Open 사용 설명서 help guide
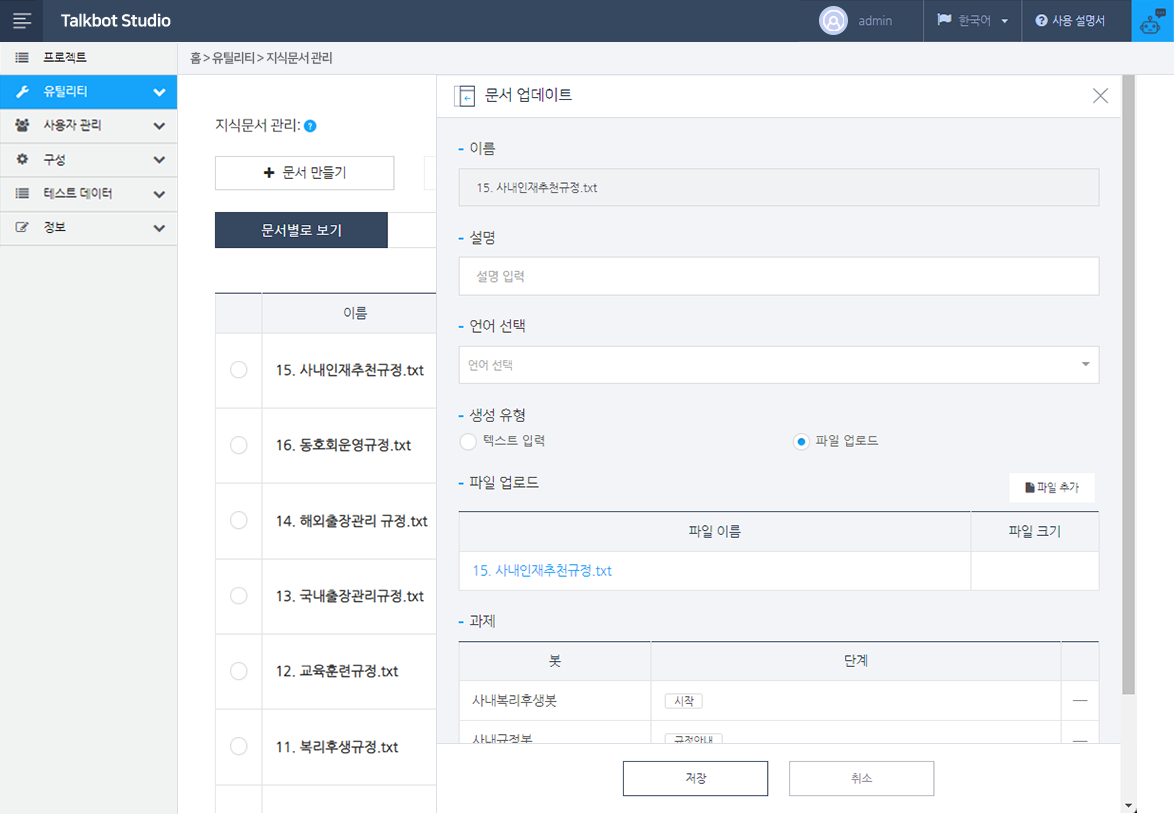This screenshot has height=814, width=1174. [x=1069, y=20]
